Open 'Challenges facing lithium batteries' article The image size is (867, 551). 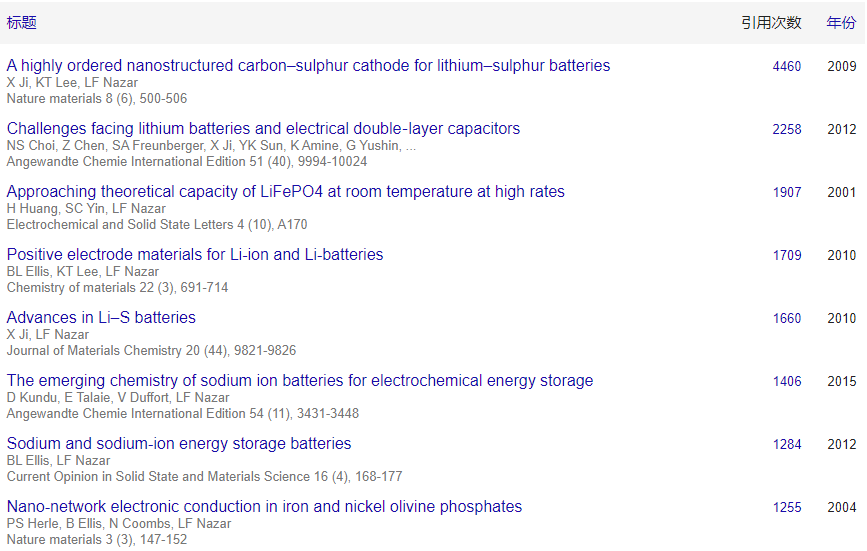pyautogui.click(x=263, y=128)
